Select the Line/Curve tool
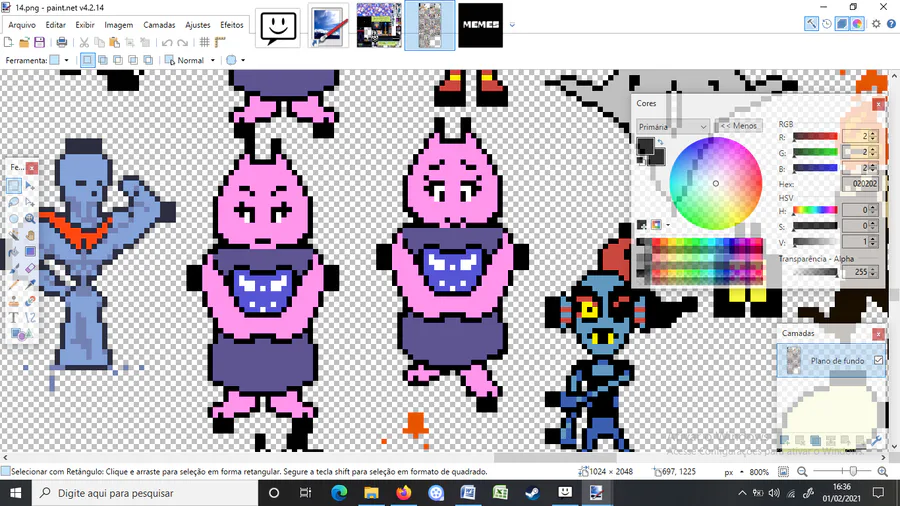The width and height of the screenshot is (900, 506). (30, 317)
